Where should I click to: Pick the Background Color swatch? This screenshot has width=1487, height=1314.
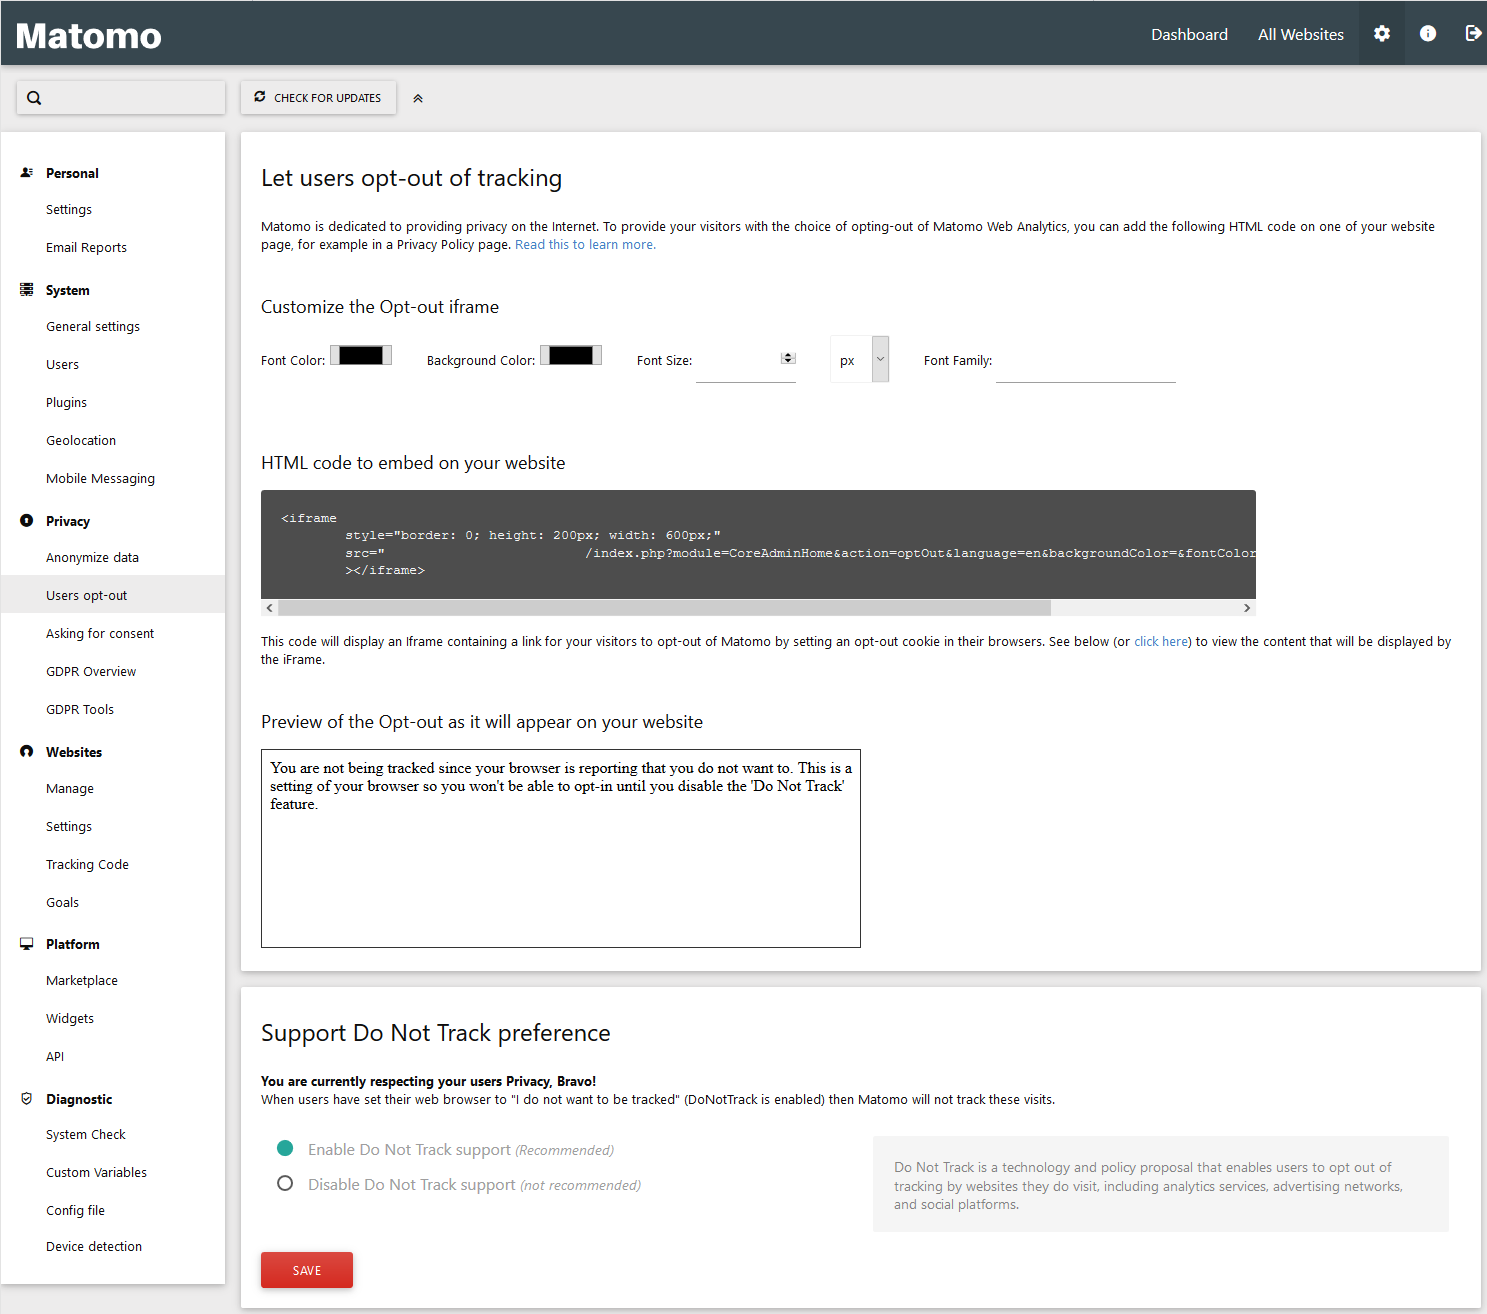[x=571, y=356]
